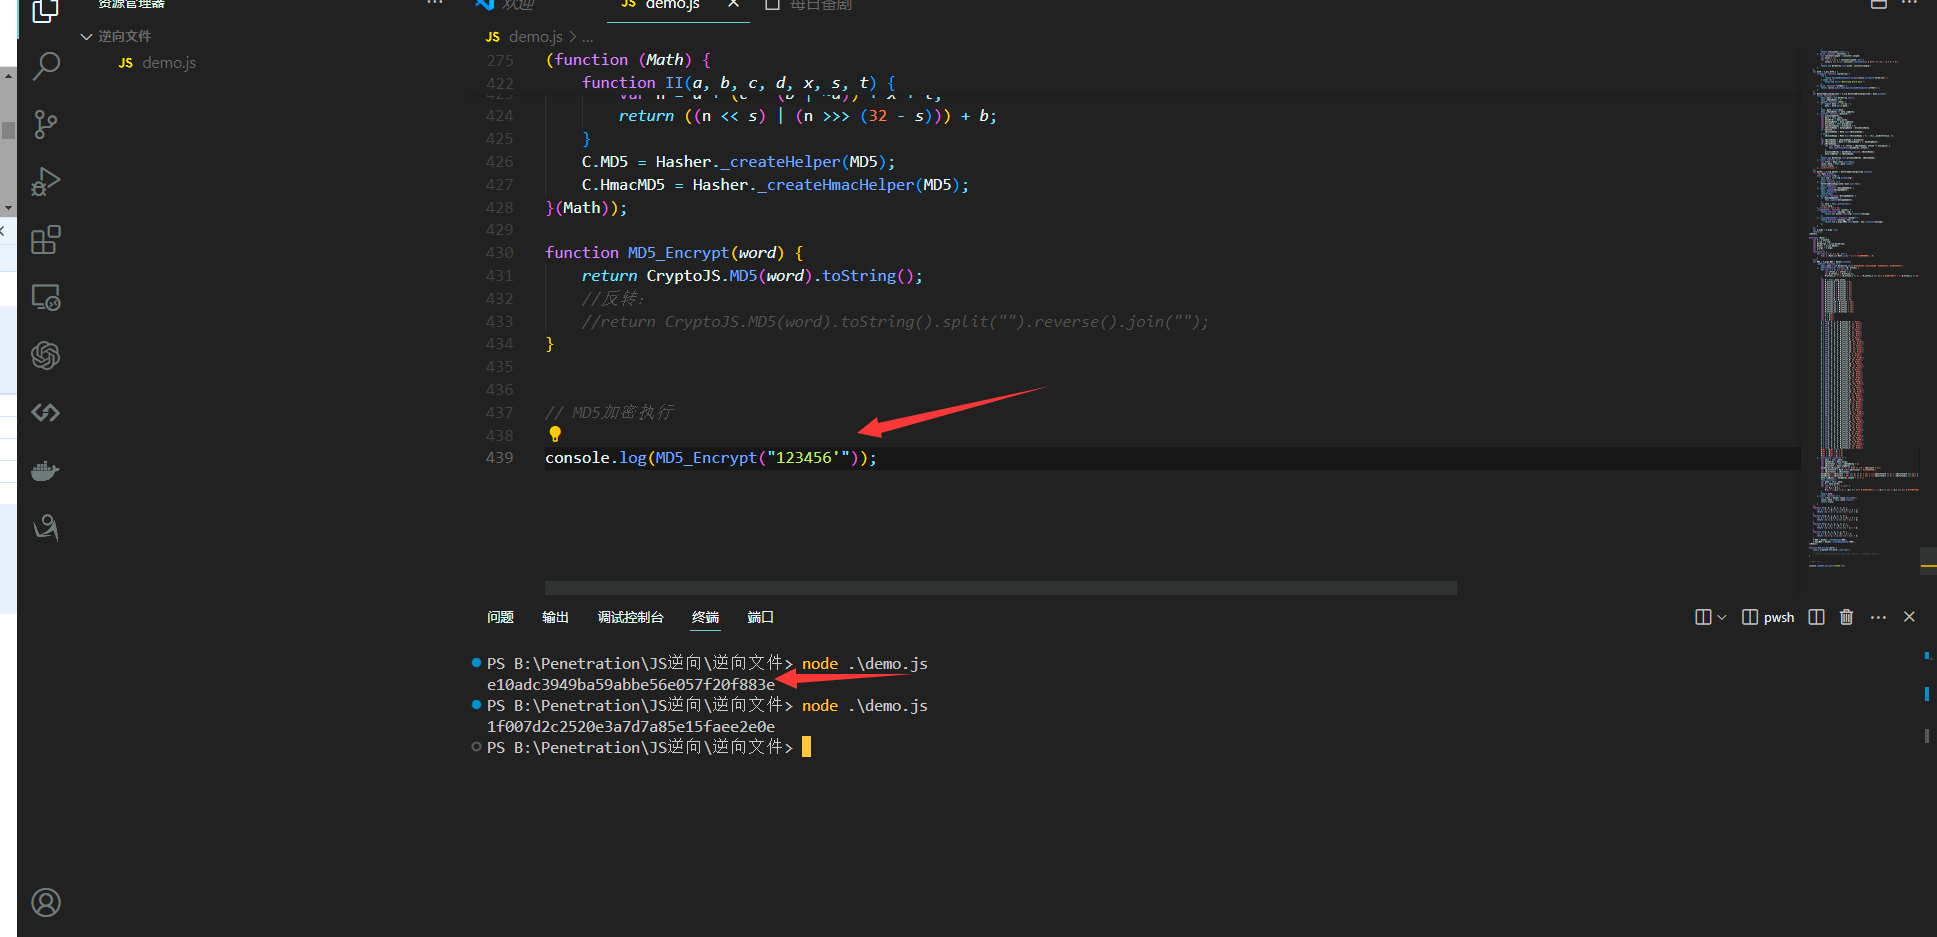The height and width of the screenshot is (937, 1937).
Task: Open the Remote Explorer view
Action: coord(46,298)
